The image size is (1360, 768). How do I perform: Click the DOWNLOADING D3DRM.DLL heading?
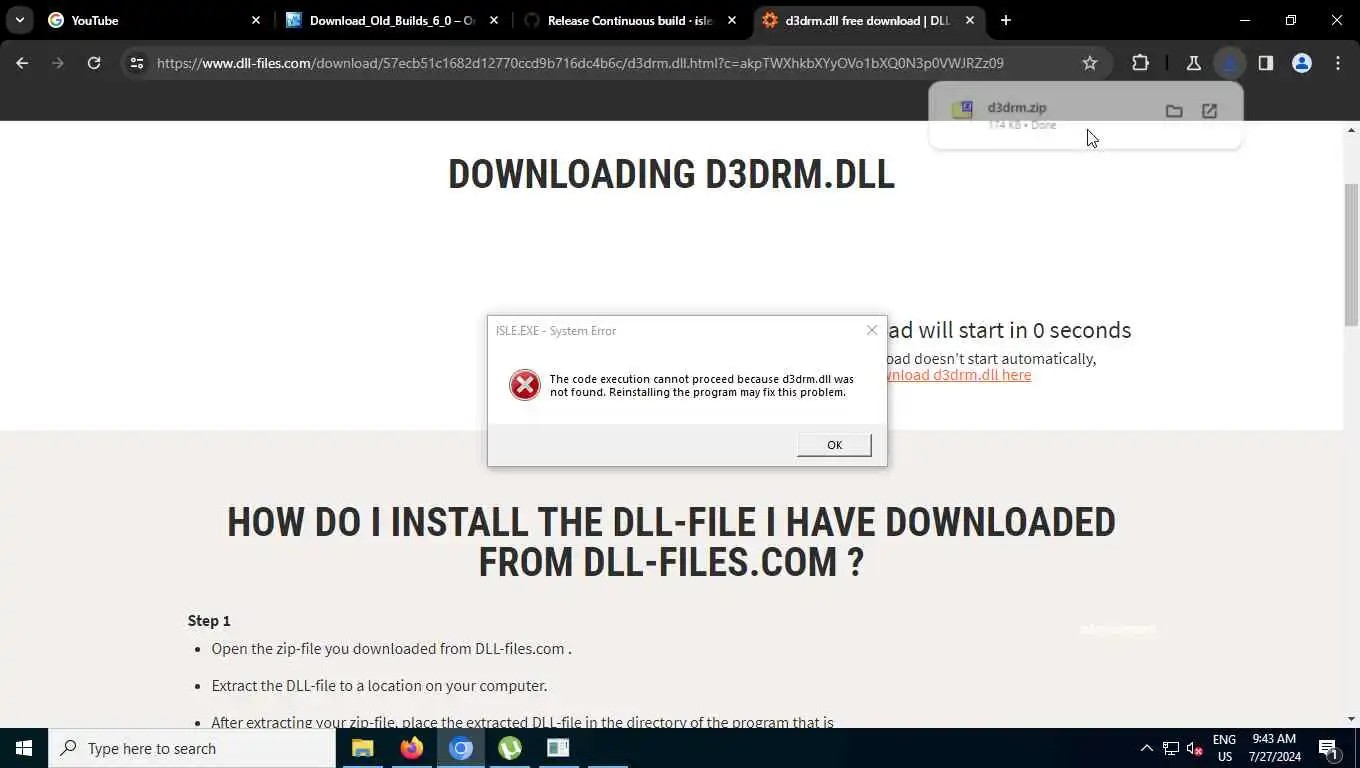(x=671, y=174)
